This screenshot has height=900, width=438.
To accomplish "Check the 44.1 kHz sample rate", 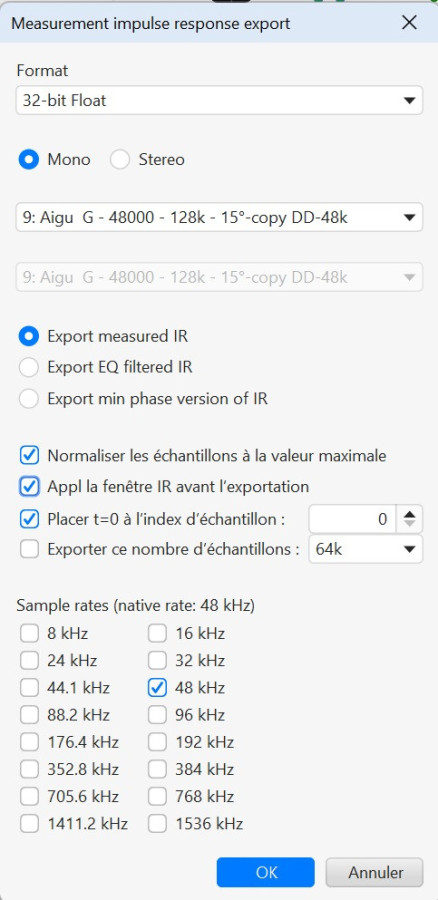I will [29, 688].
